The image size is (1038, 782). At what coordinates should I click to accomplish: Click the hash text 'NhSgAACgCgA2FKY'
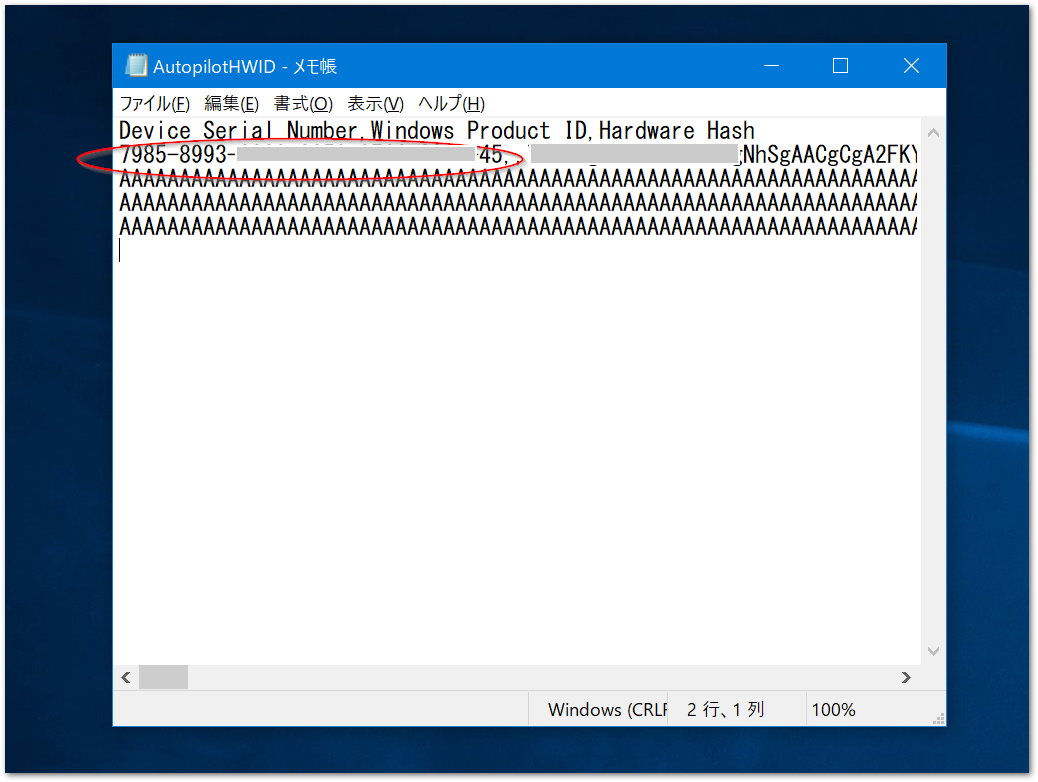pos(830,155)
